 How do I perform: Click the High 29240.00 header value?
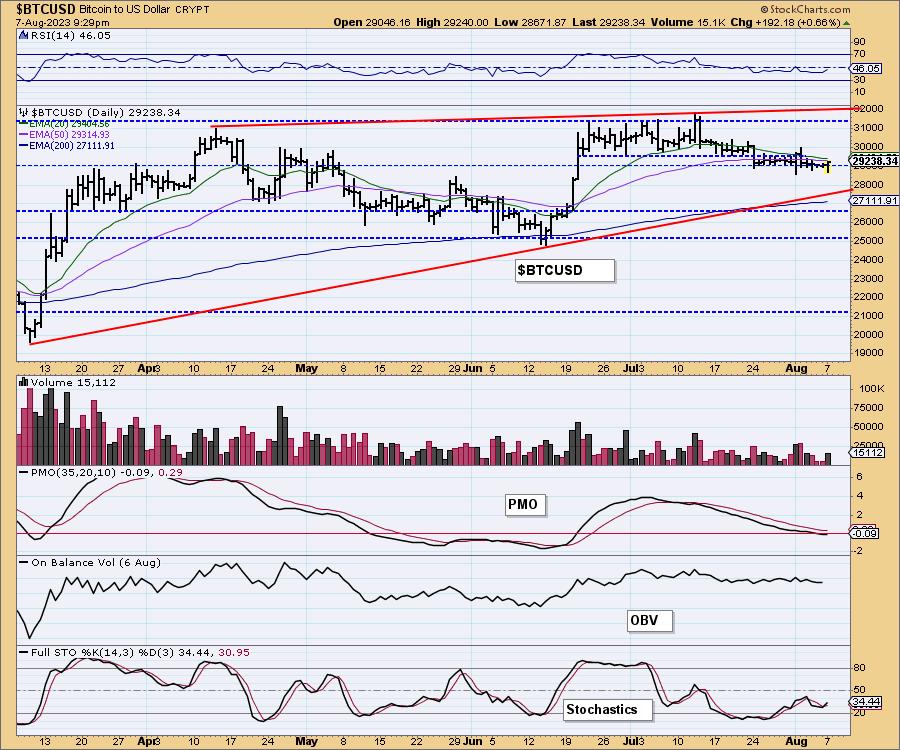tap(452, 23)
